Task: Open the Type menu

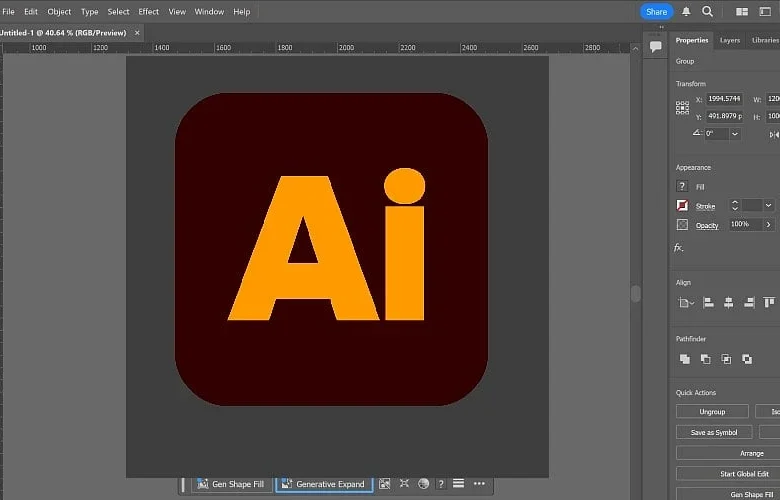Action: coord(90,11)
